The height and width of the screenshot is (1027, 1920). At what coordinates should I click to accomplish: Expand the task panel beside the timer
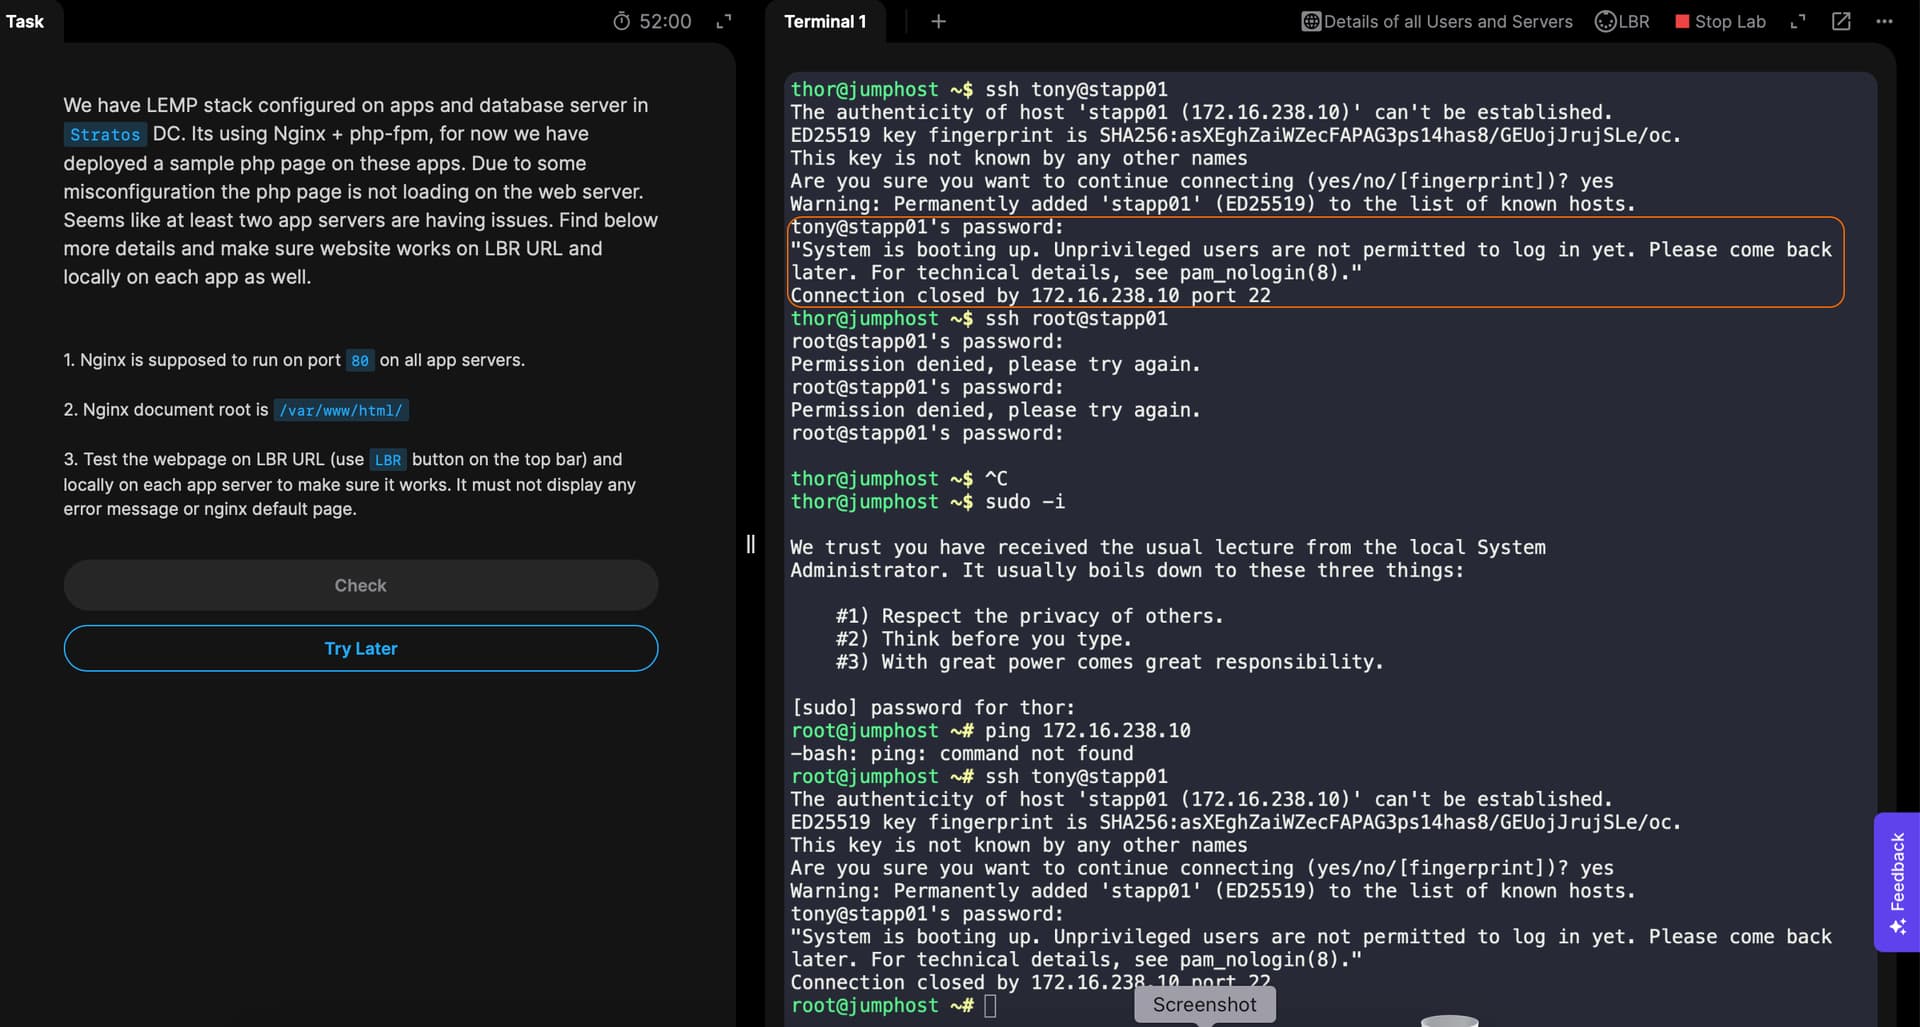pos(724,21)
